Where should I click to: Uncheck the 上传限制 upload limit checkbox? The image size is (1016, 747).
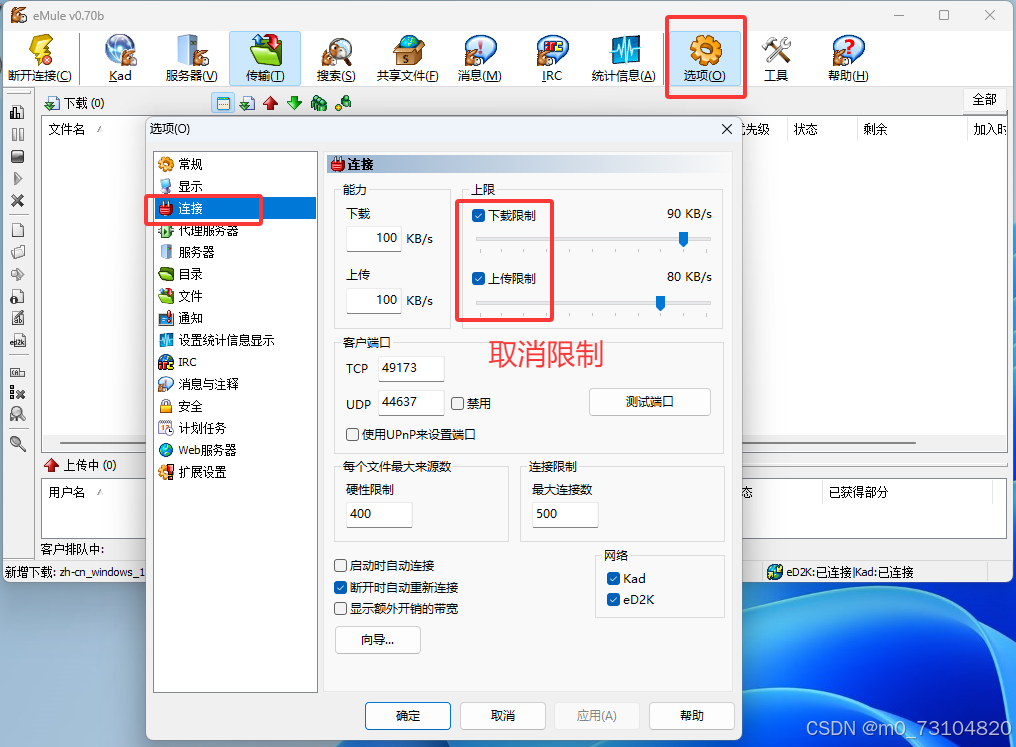tap(479, 279)
